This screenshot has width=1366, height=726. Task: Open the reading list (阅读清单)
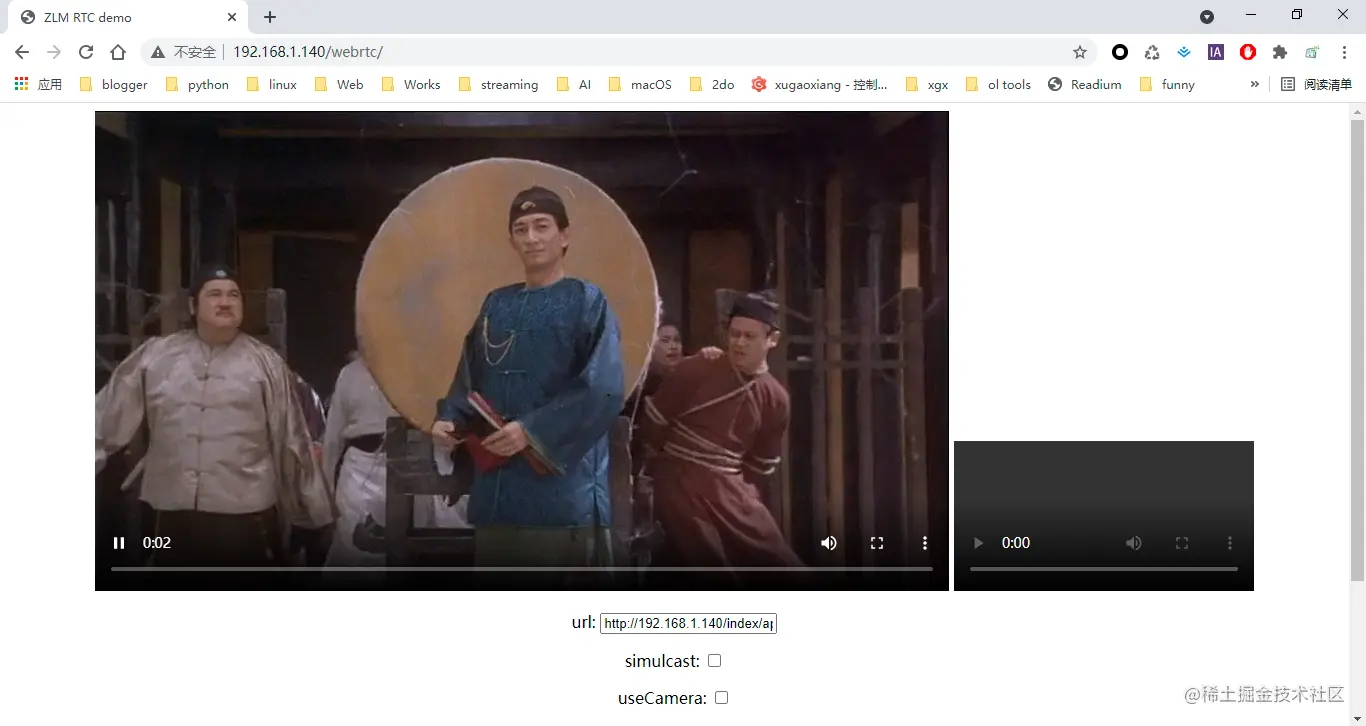(1316, 85)
